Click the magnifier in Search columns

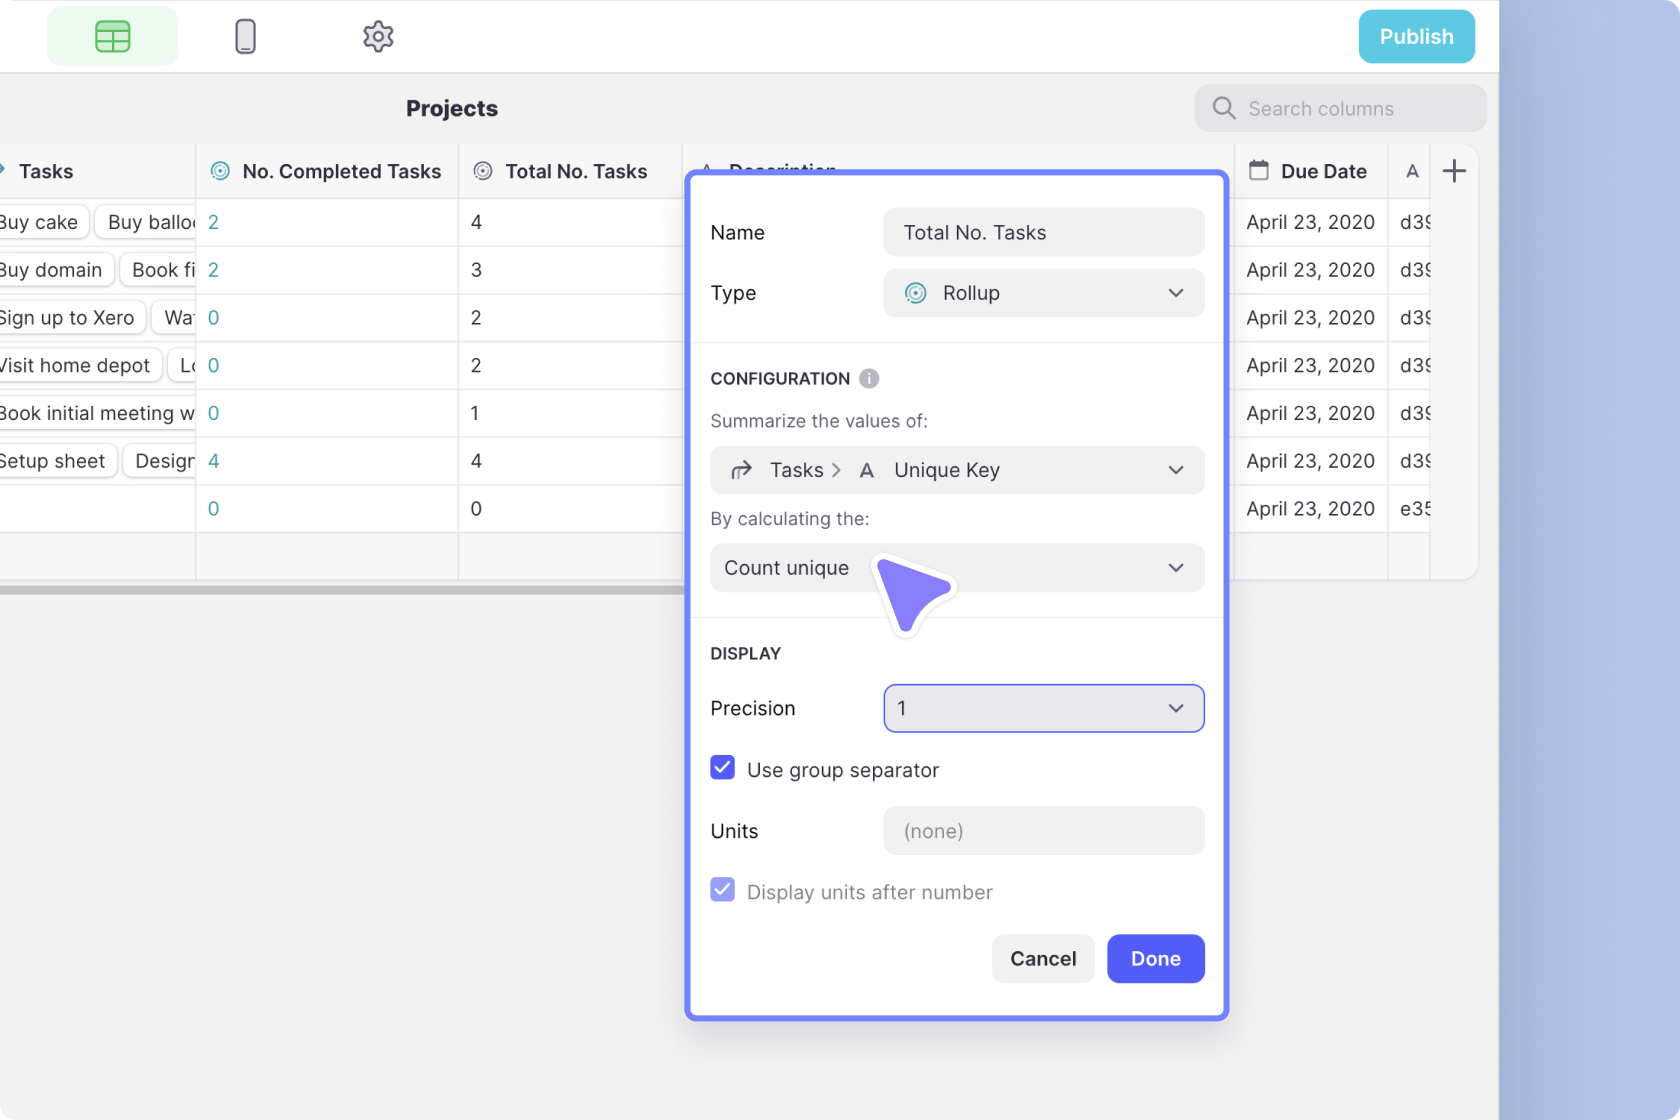(x=1222, y=108)
